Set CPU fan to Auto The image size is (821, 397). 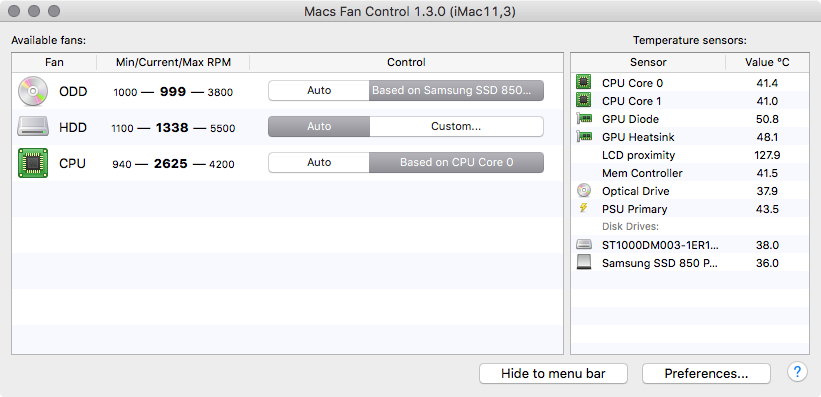(x=319, y=163)
